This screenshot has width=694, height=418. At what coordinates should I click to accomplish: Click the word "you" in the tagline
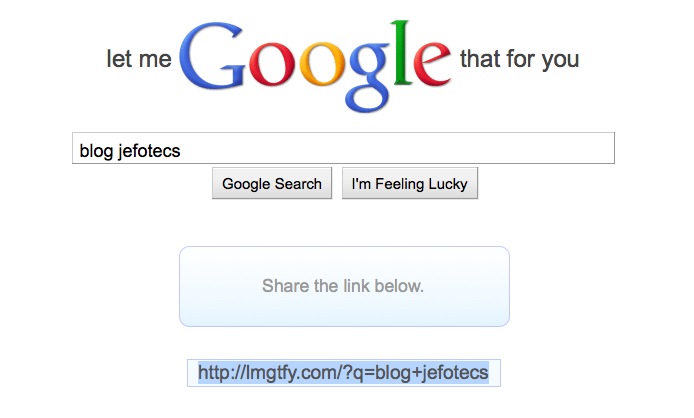560,60
